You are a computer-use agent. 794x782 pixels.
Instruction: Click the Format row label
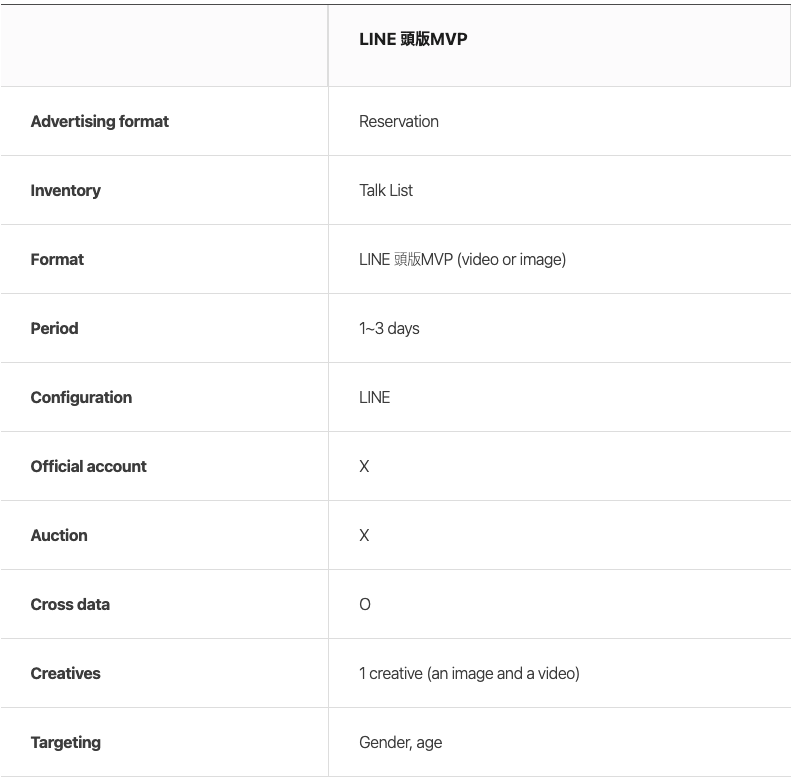57,259
